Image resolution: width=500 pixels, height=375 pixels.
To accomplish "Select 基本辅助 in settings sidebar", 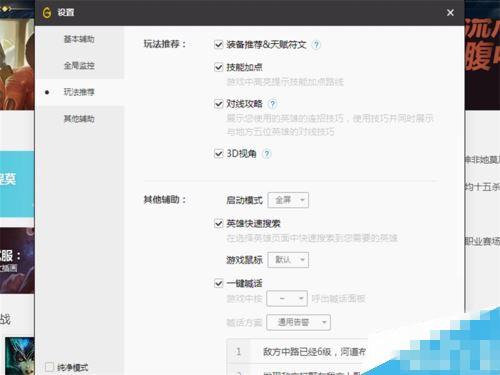I will (x=79, y=39).
